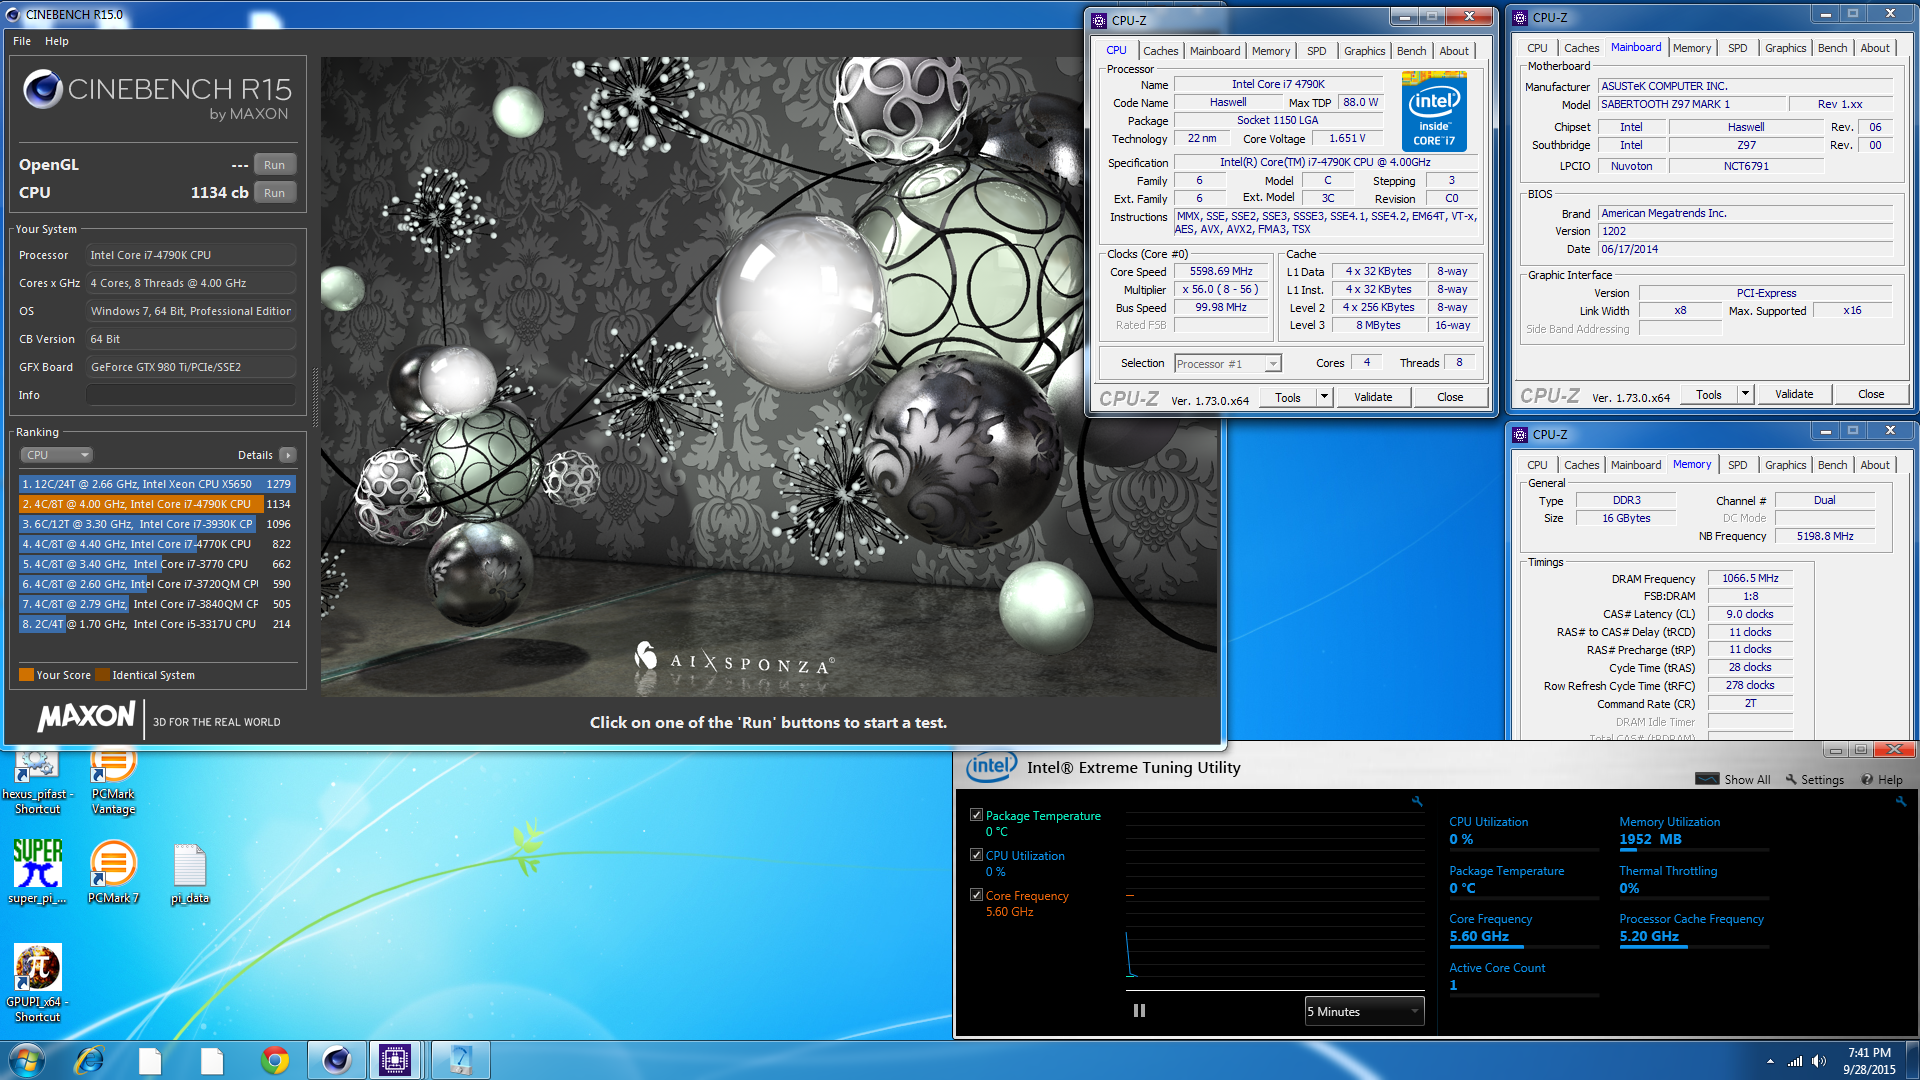1920x1080 pixels.
Task: Open XTU Settings
Action: [1815, 780]
